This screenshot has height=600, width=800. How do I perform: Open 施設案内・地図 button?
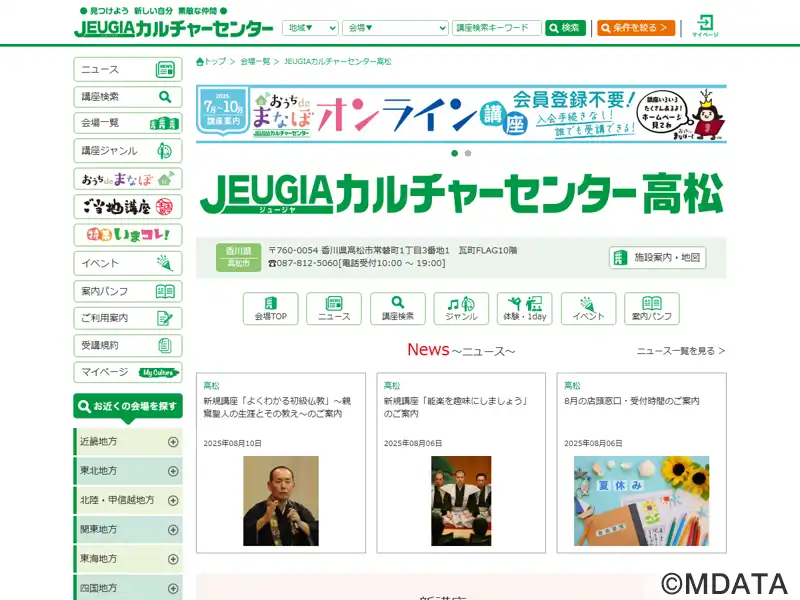click(657, 258)
